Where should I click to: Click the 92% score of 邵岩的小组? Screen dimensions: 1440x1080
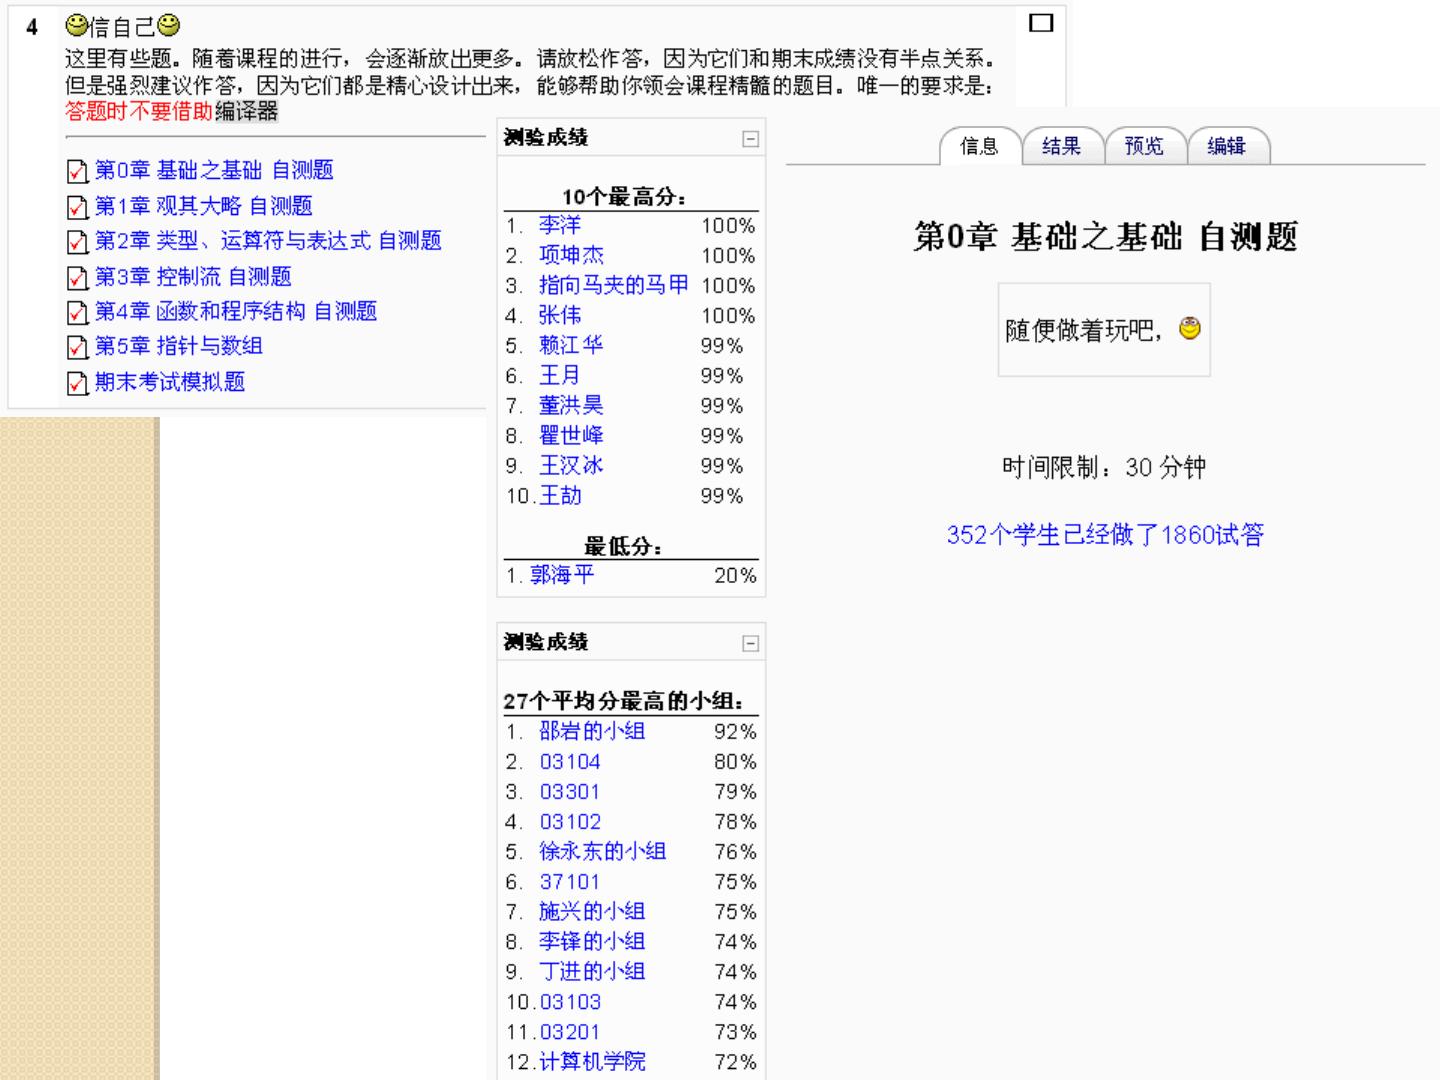click(x=735, y=731)
